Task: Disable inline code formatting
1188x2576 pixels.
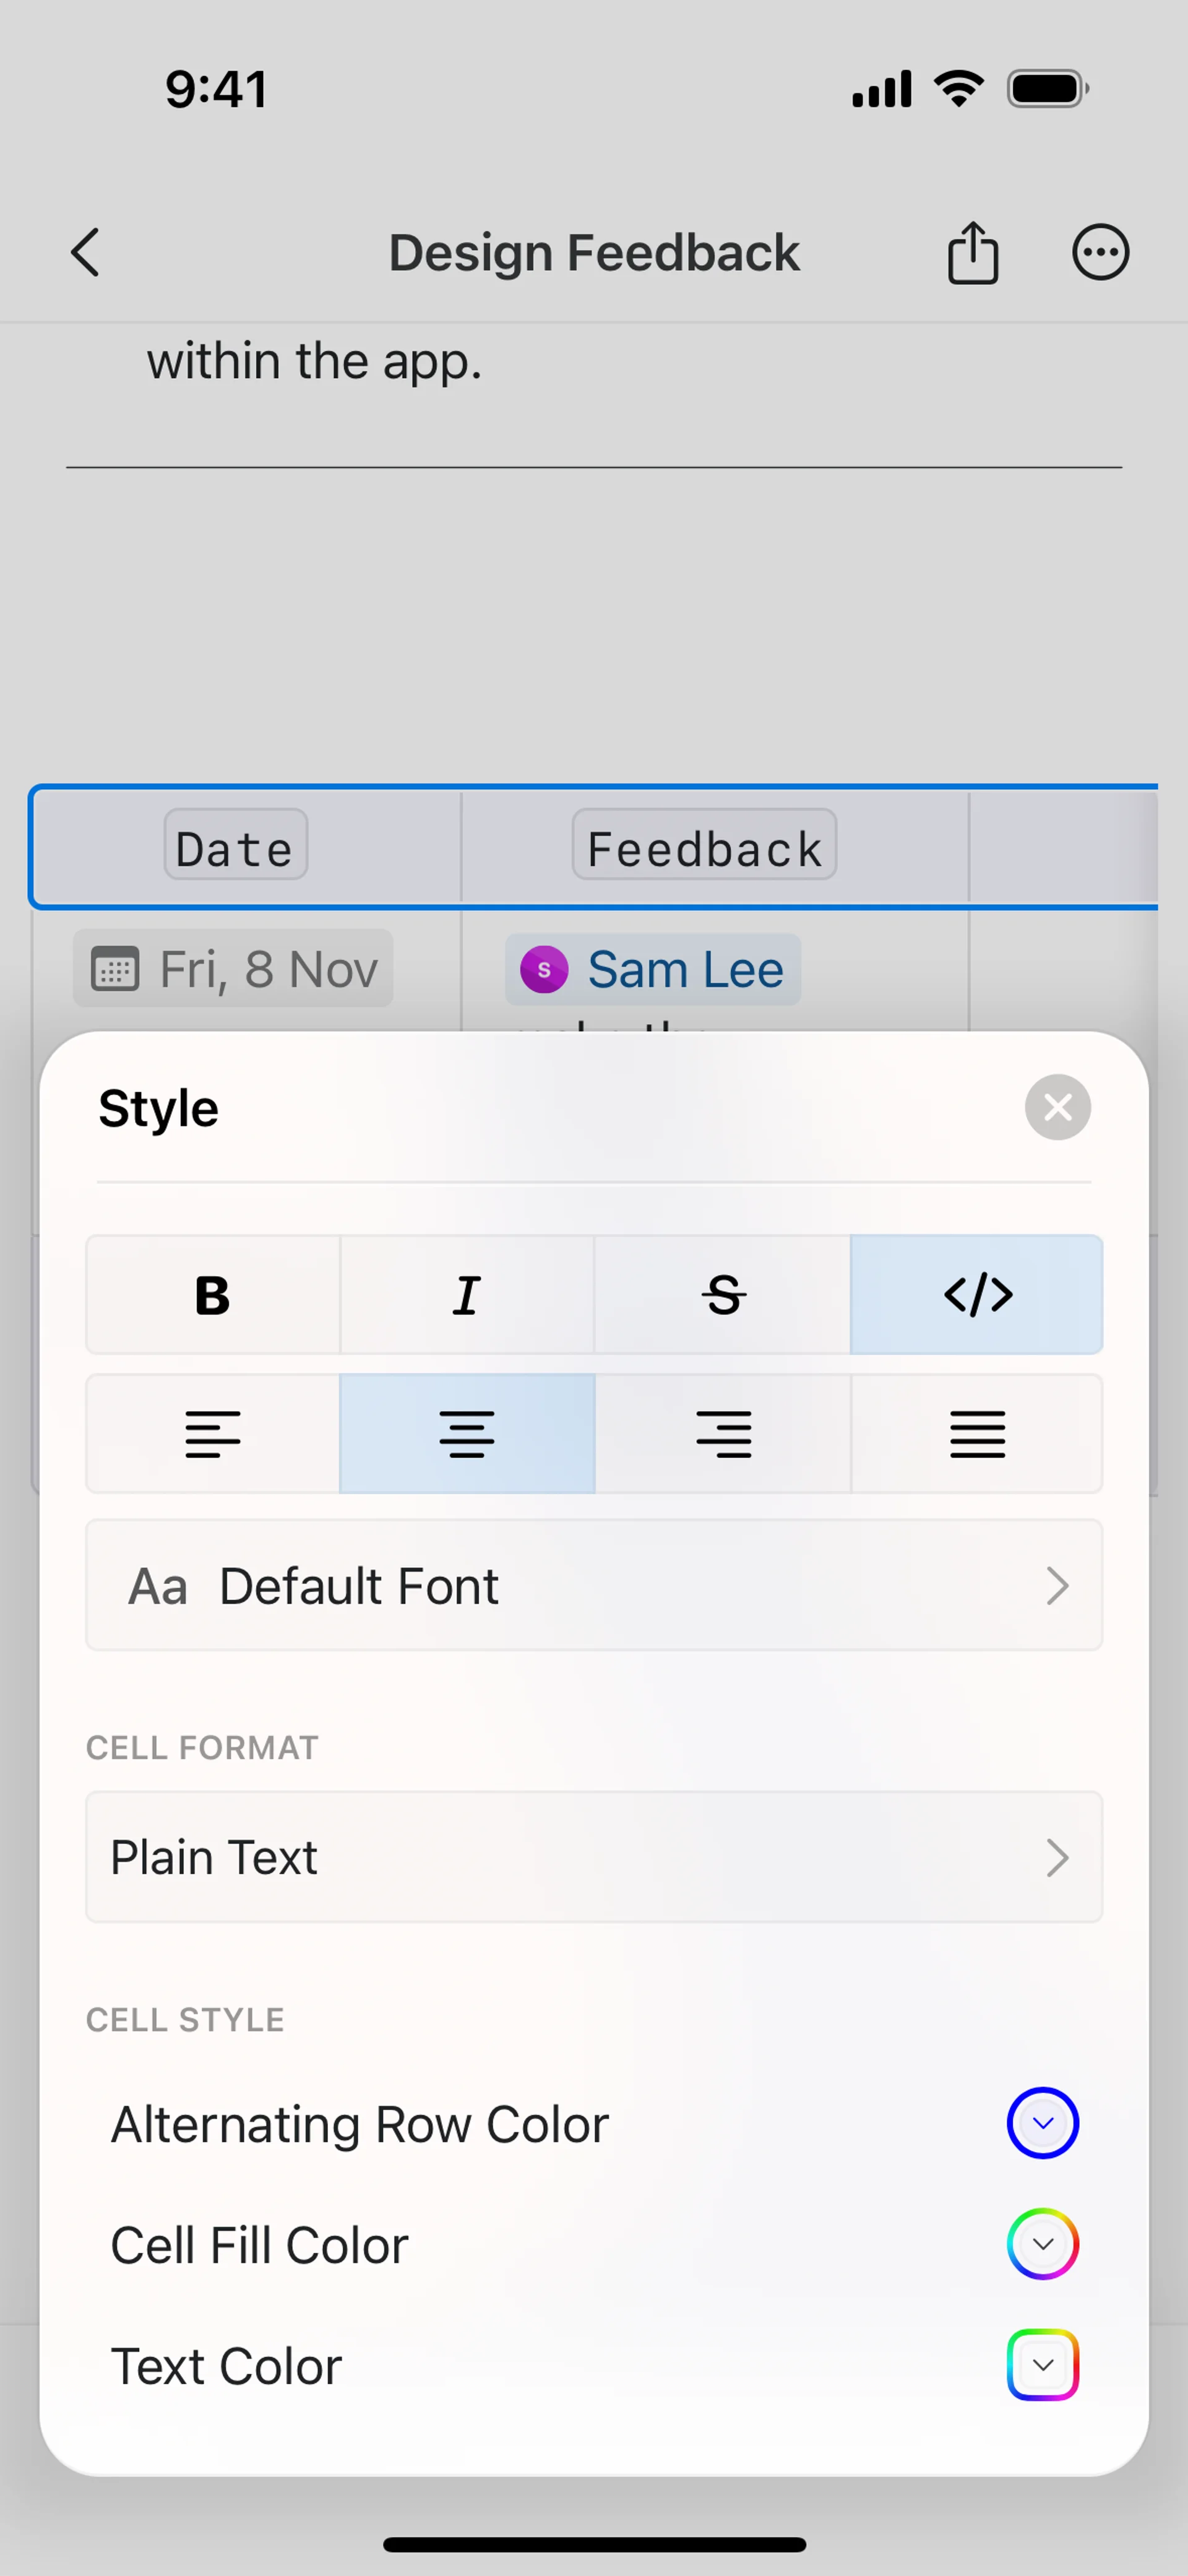Action: pyautogui.click(x=977, y=1295)
